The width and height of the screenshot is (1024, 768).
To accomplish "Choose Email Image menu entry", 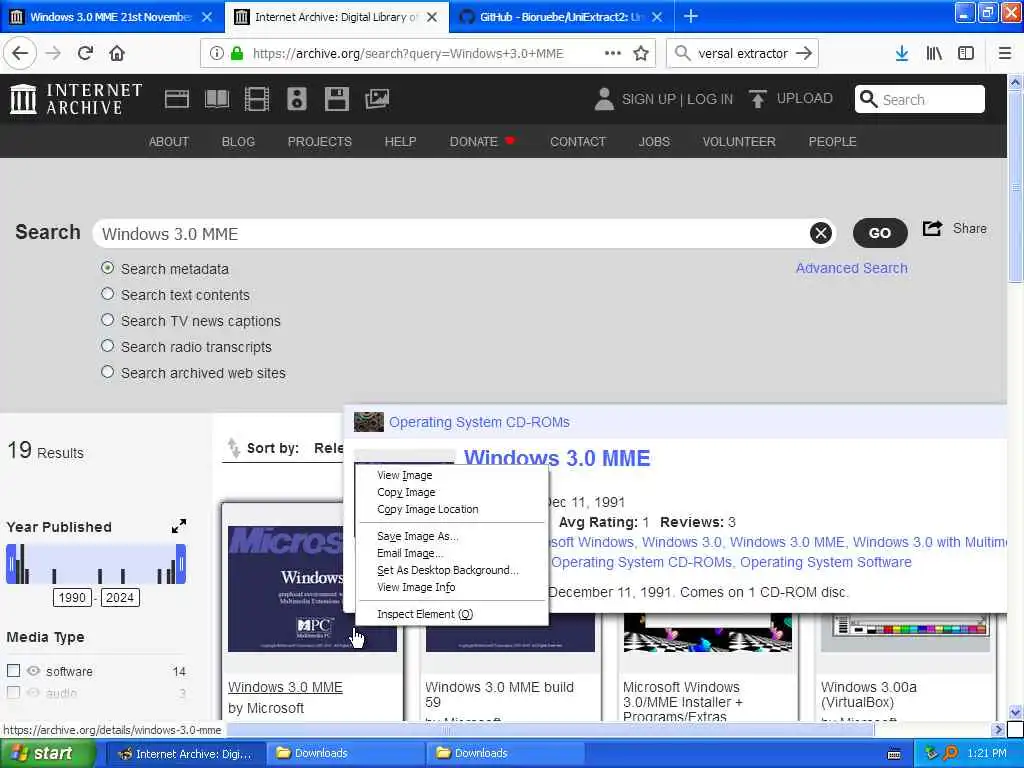I will coord(409,553).
